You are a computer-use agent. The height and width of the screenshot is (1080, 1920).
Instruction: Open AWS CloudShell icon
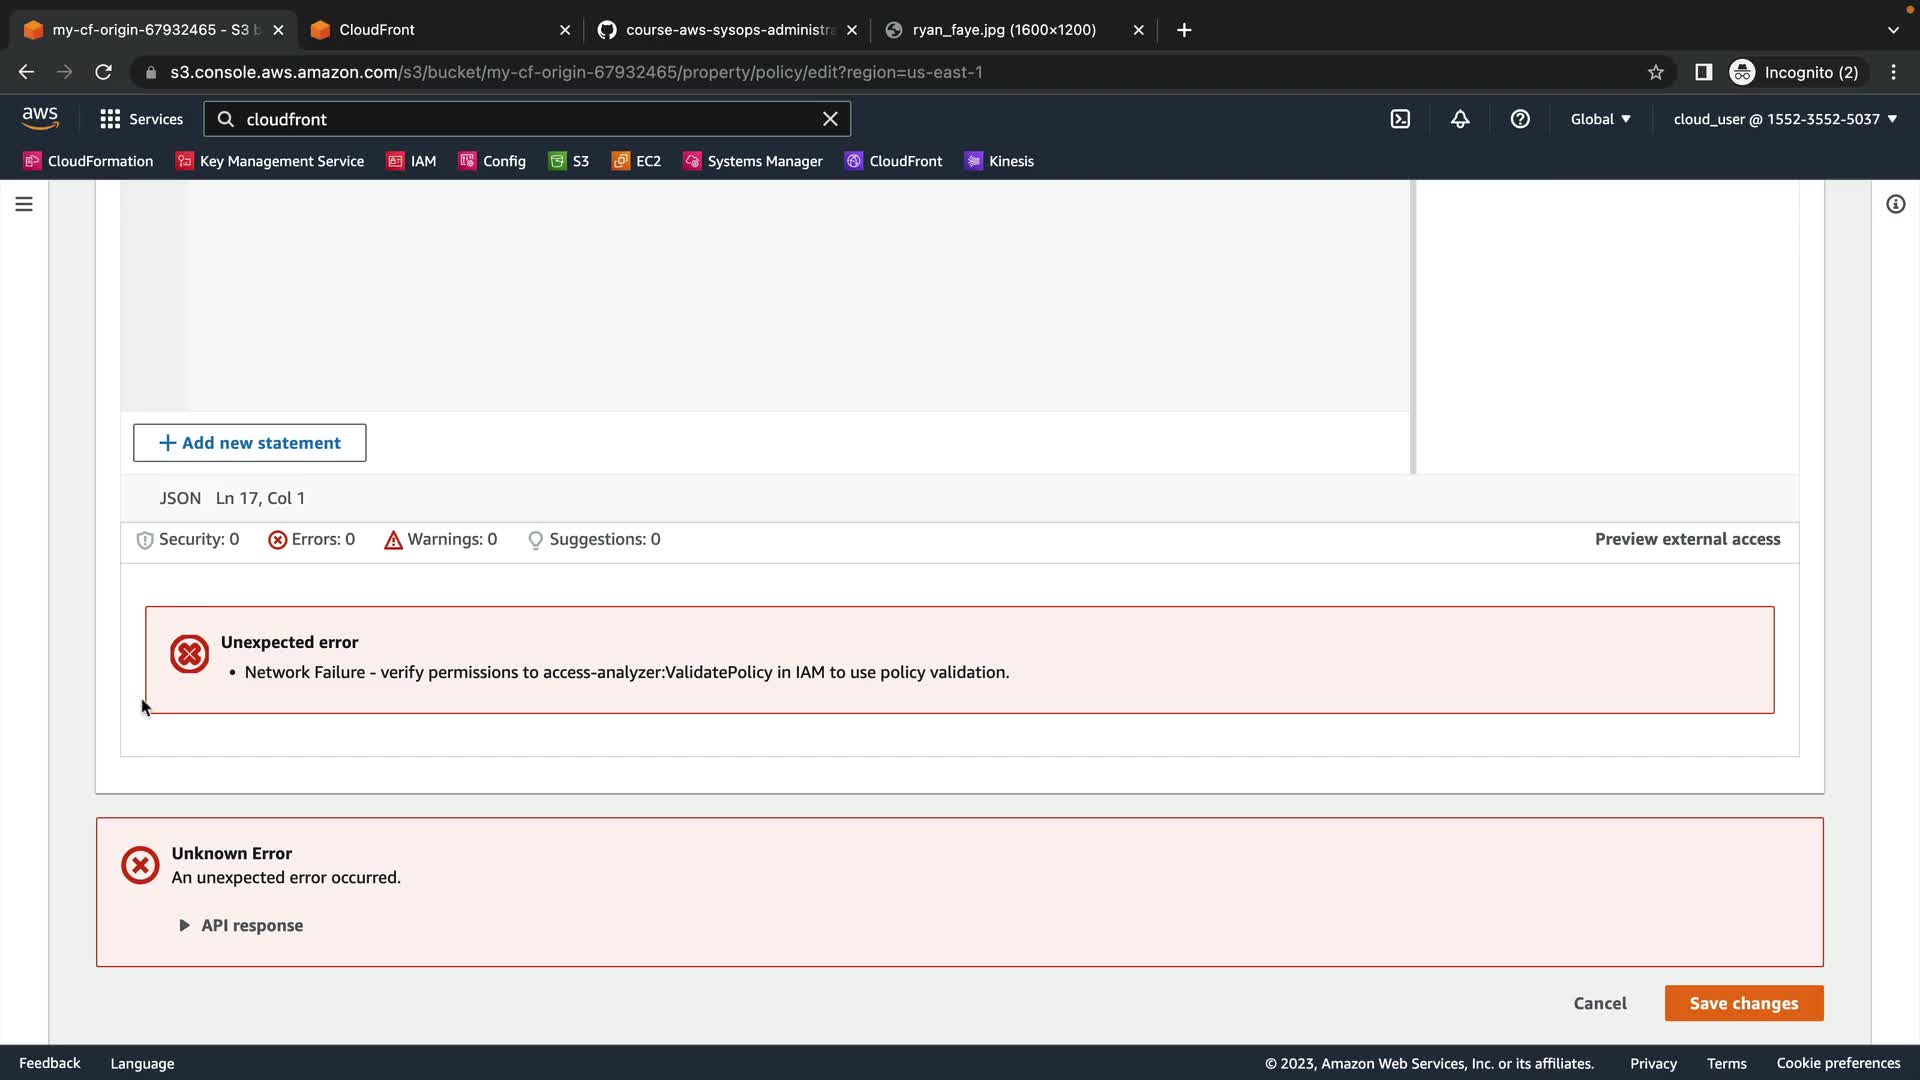pos(1400,119)
